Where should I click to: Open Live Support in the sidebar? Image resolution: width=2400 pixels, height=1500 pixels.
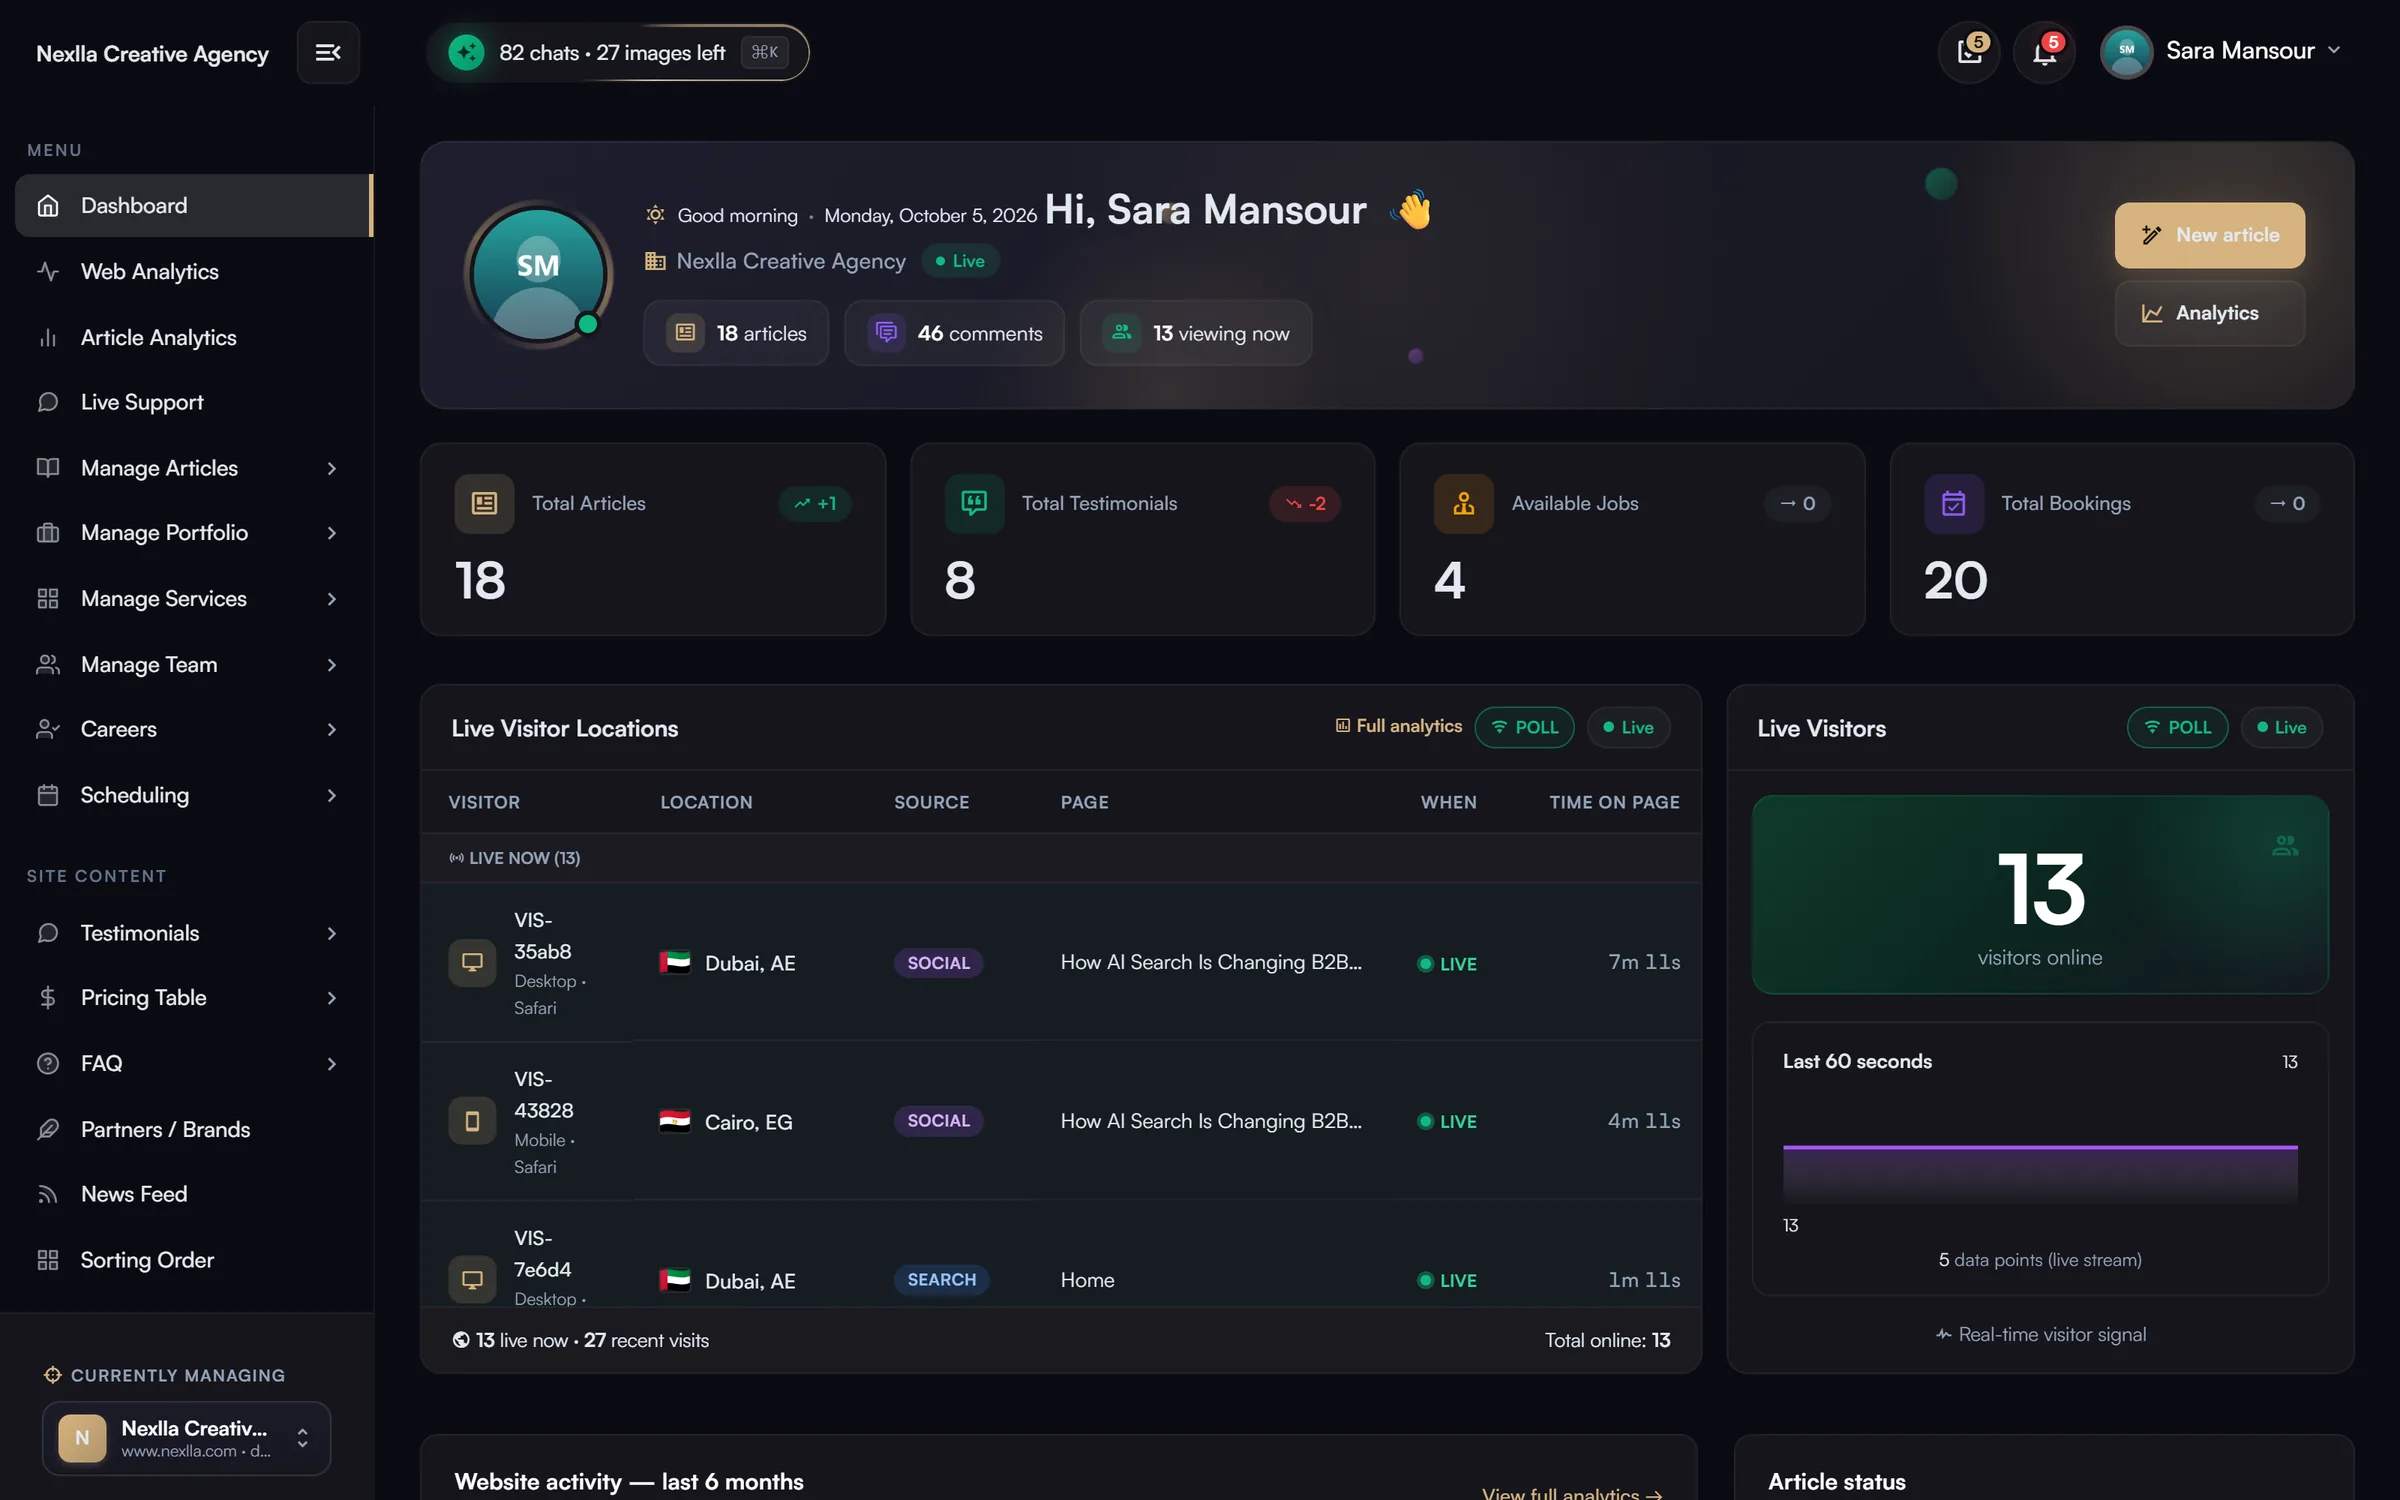pyautogui.click(x=194, y=402)
